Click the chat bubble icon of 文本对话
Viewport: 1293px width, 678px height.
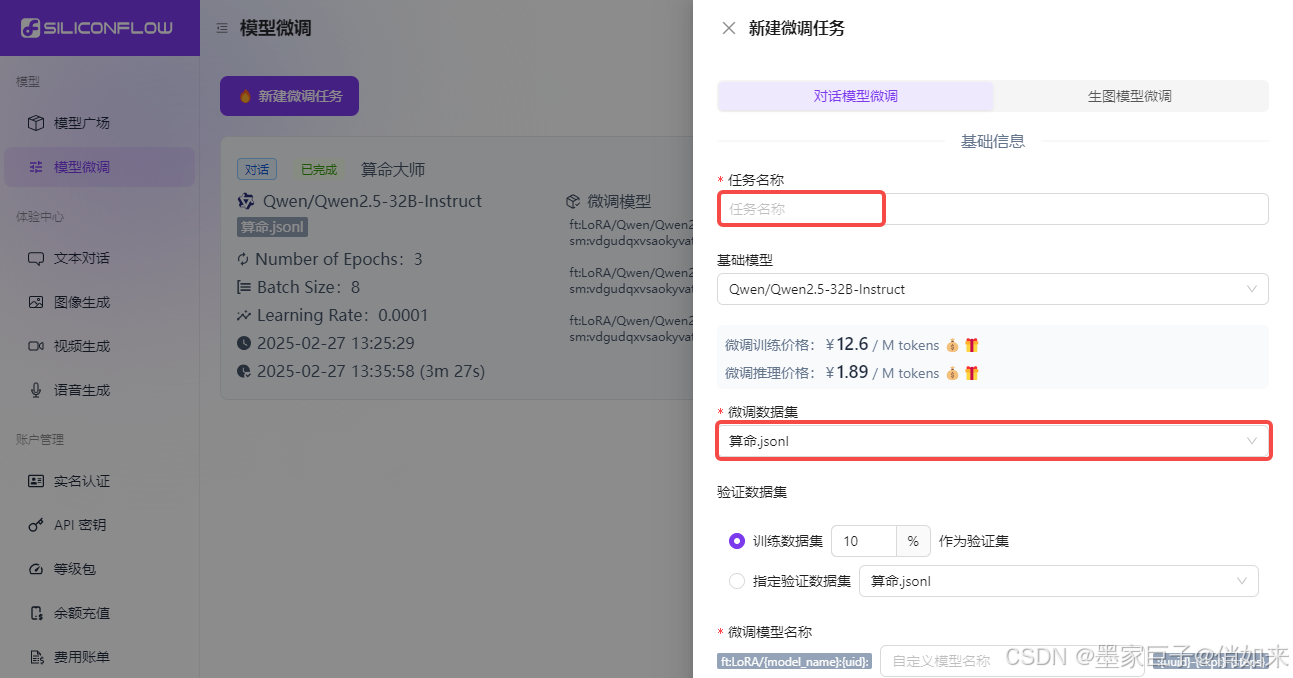[36, 258]
